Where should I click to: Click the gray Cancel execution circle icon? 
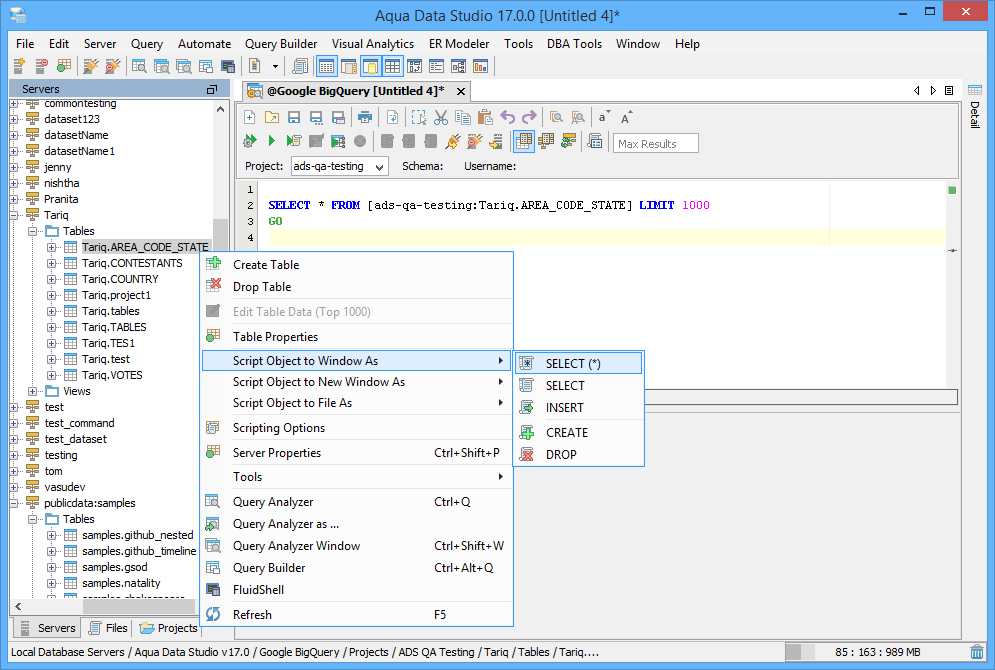[360, 141]
